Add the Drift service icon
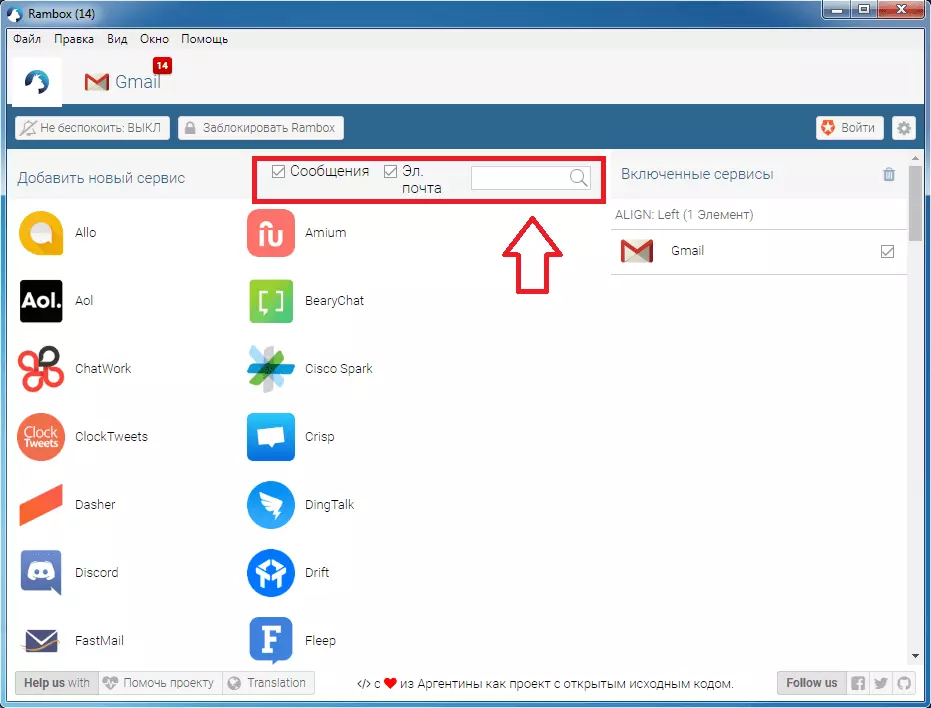This screenshot has width=931, height=708. [271, 573]
